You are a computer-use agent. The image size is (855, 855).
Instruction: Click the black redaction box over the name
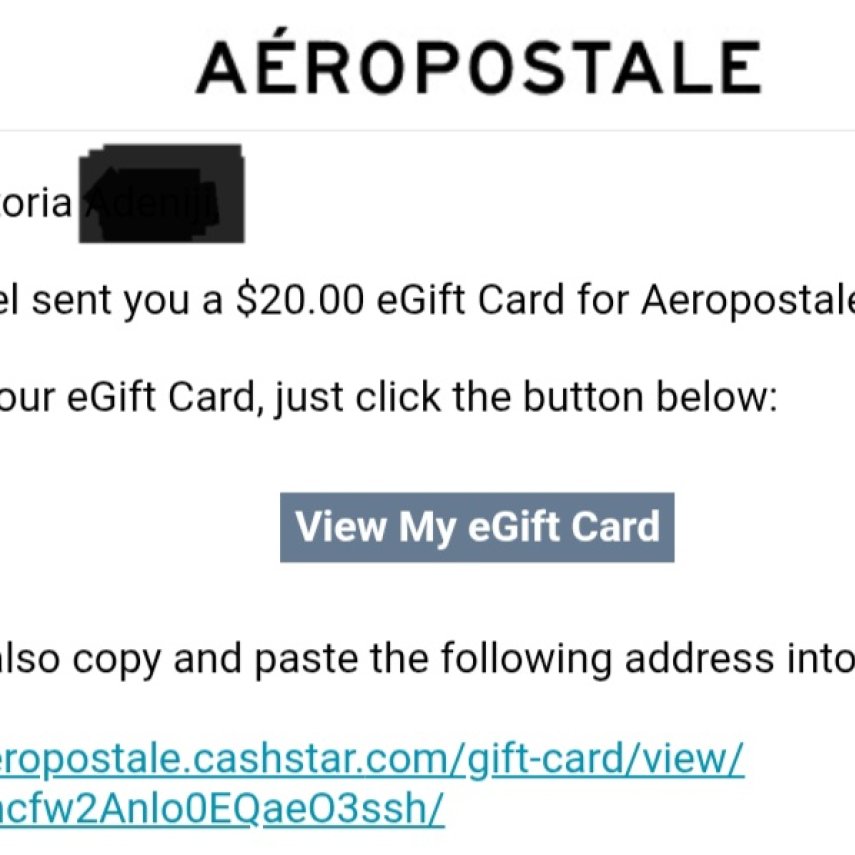tap(162, 194)
